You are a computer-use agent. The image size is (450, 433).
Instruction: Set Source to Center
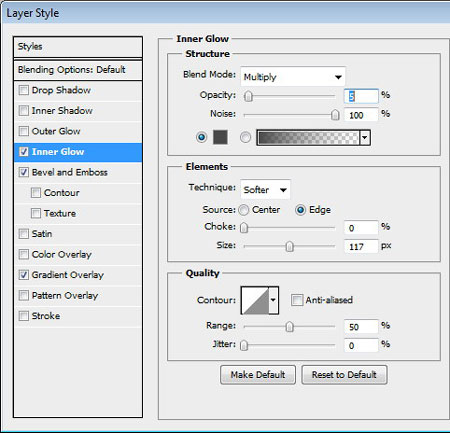tap(244, 210)
